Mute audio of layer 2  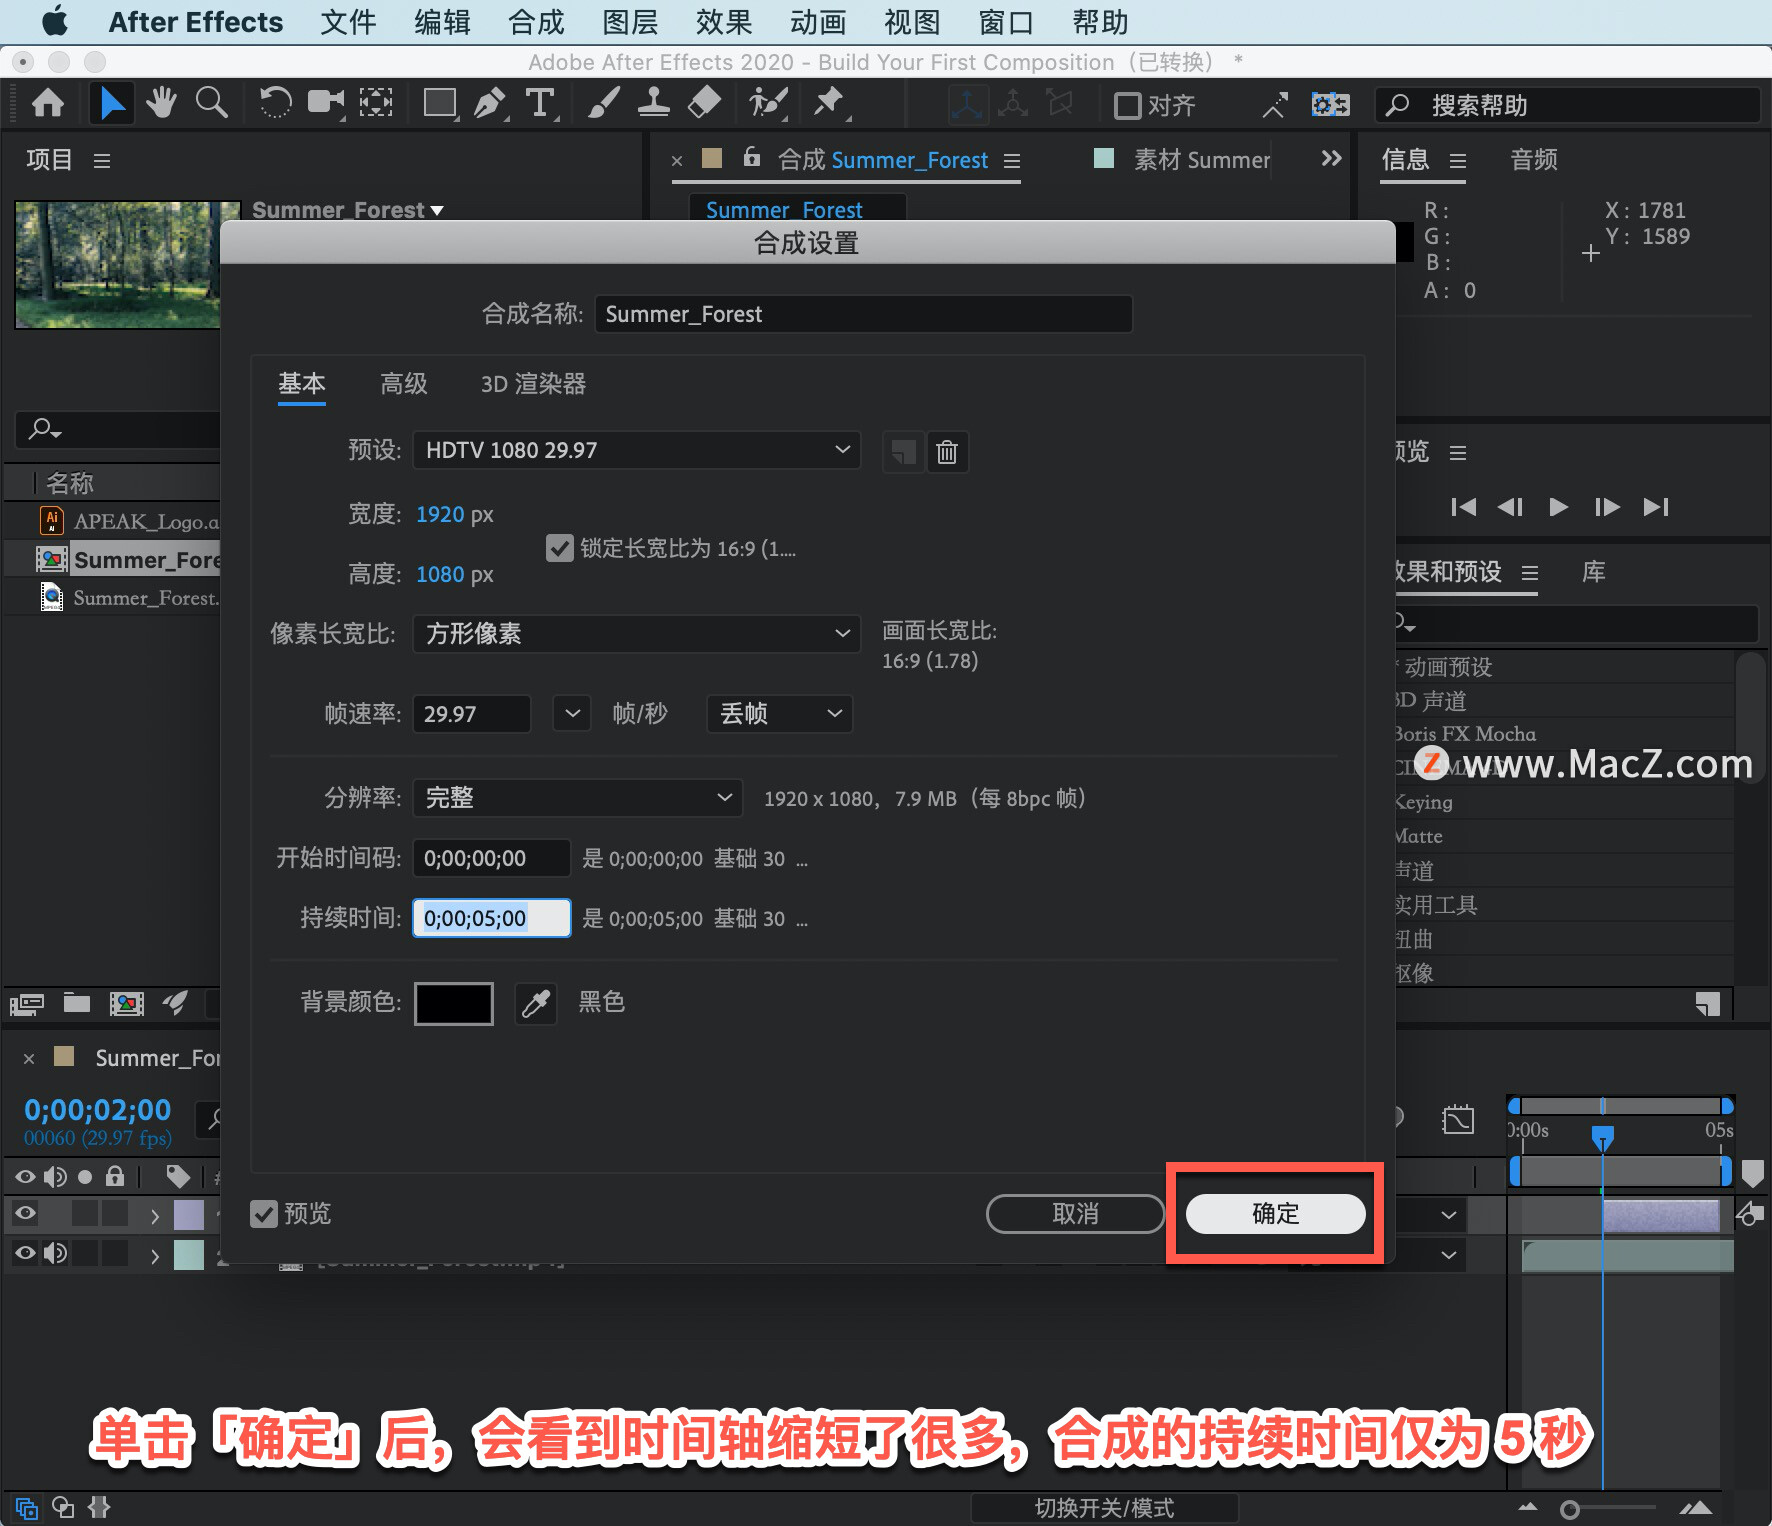click(x=56, y=1253)
